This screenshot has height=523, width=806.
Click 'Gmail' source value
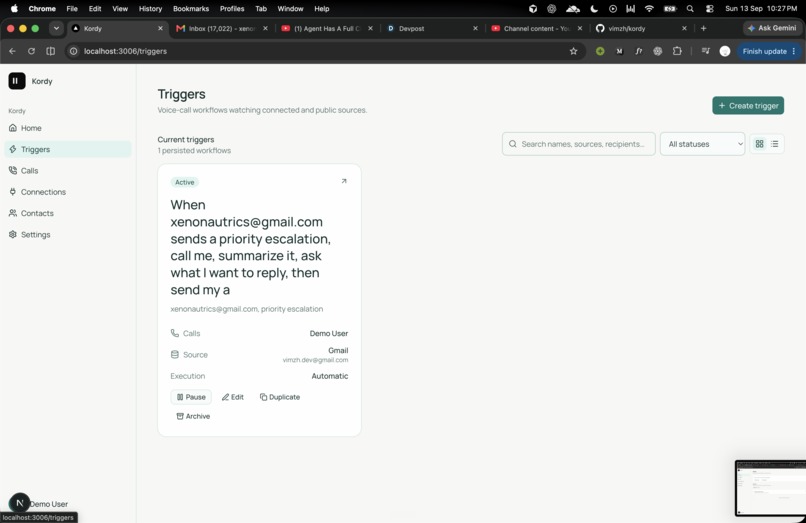338,350
